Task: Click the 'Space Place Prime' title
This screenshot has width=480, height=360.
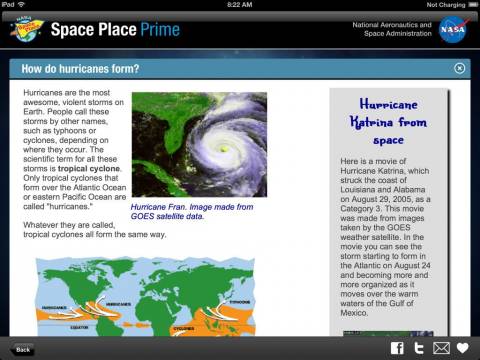Action: coord(115,29)
